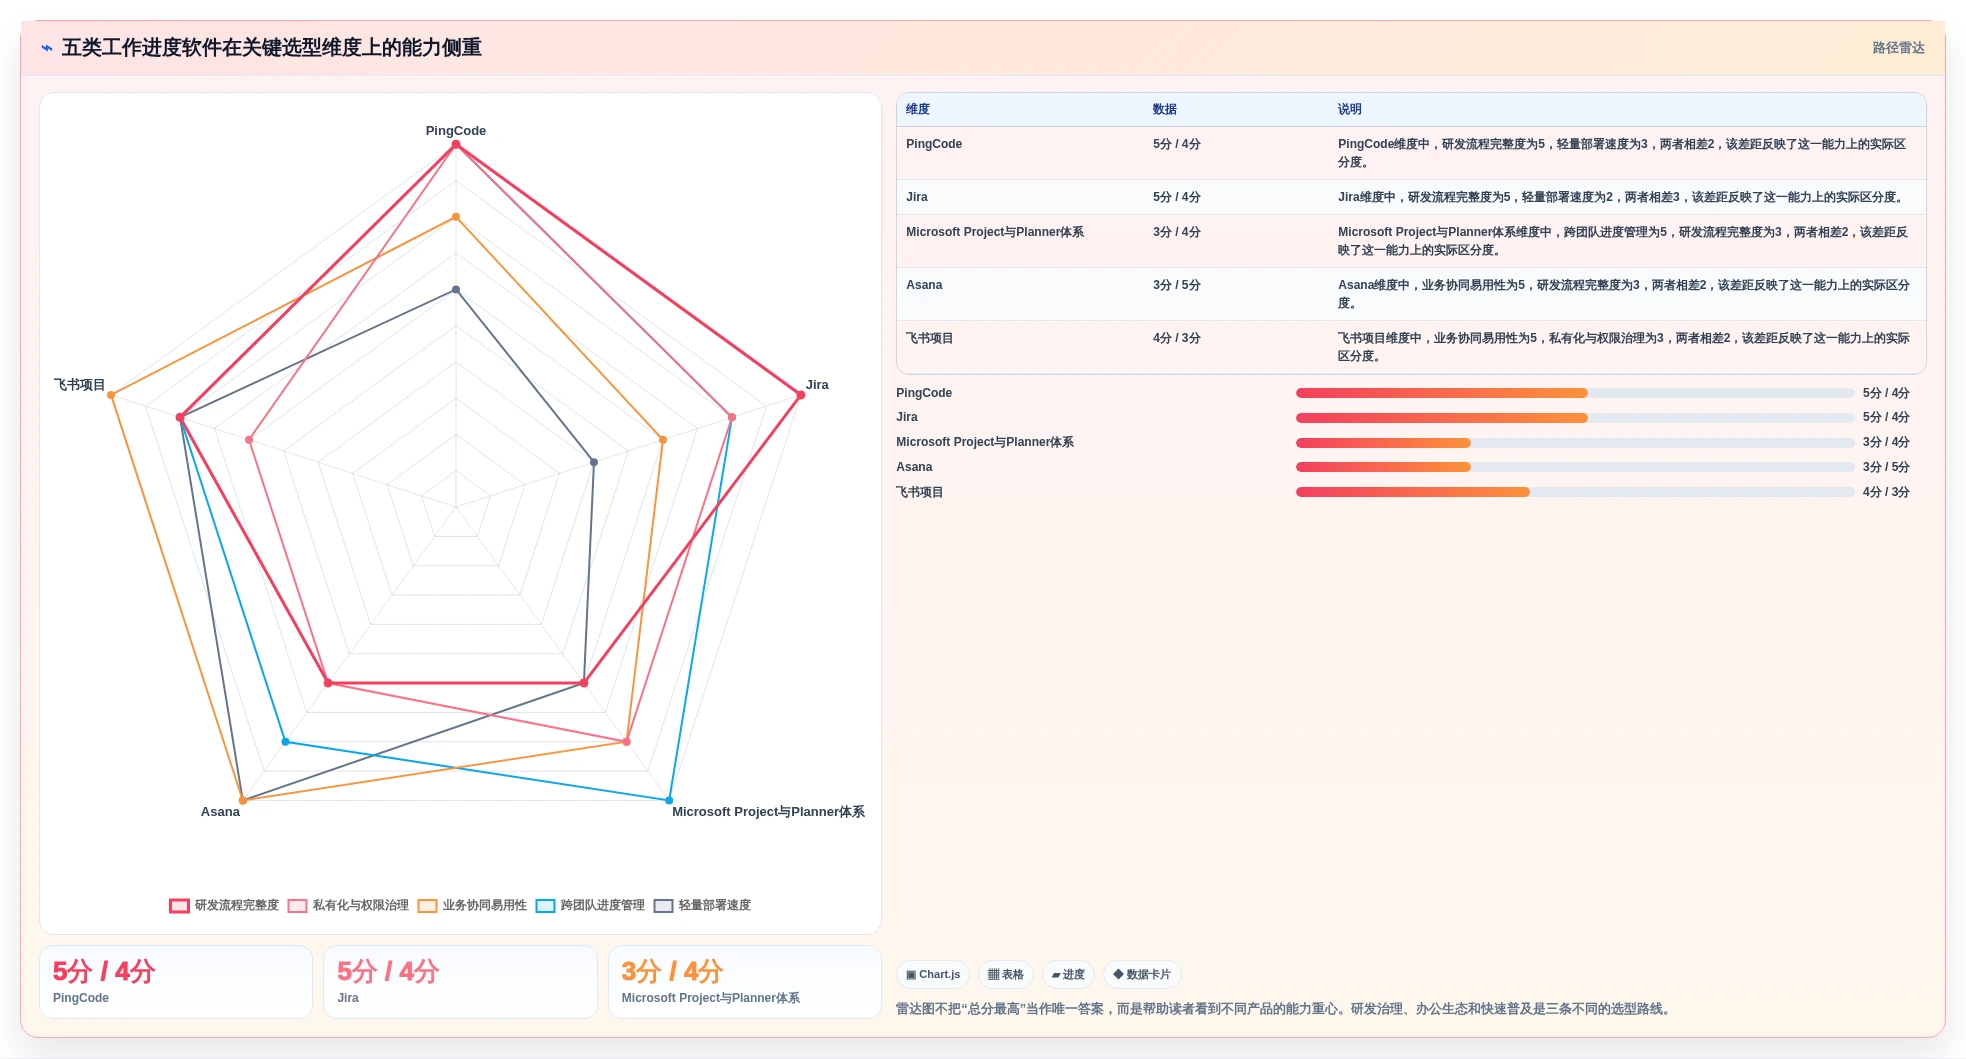Toggle the 轻量部署速度 legend swatch

tap(663, 906)
